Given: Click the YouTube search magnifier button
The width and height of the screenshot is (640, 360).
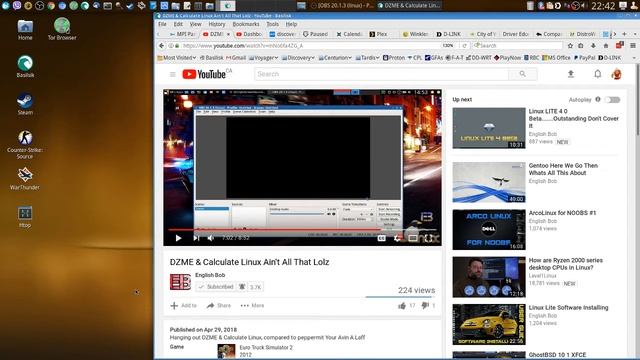Looking at the screenshot, I should point(523,74).
